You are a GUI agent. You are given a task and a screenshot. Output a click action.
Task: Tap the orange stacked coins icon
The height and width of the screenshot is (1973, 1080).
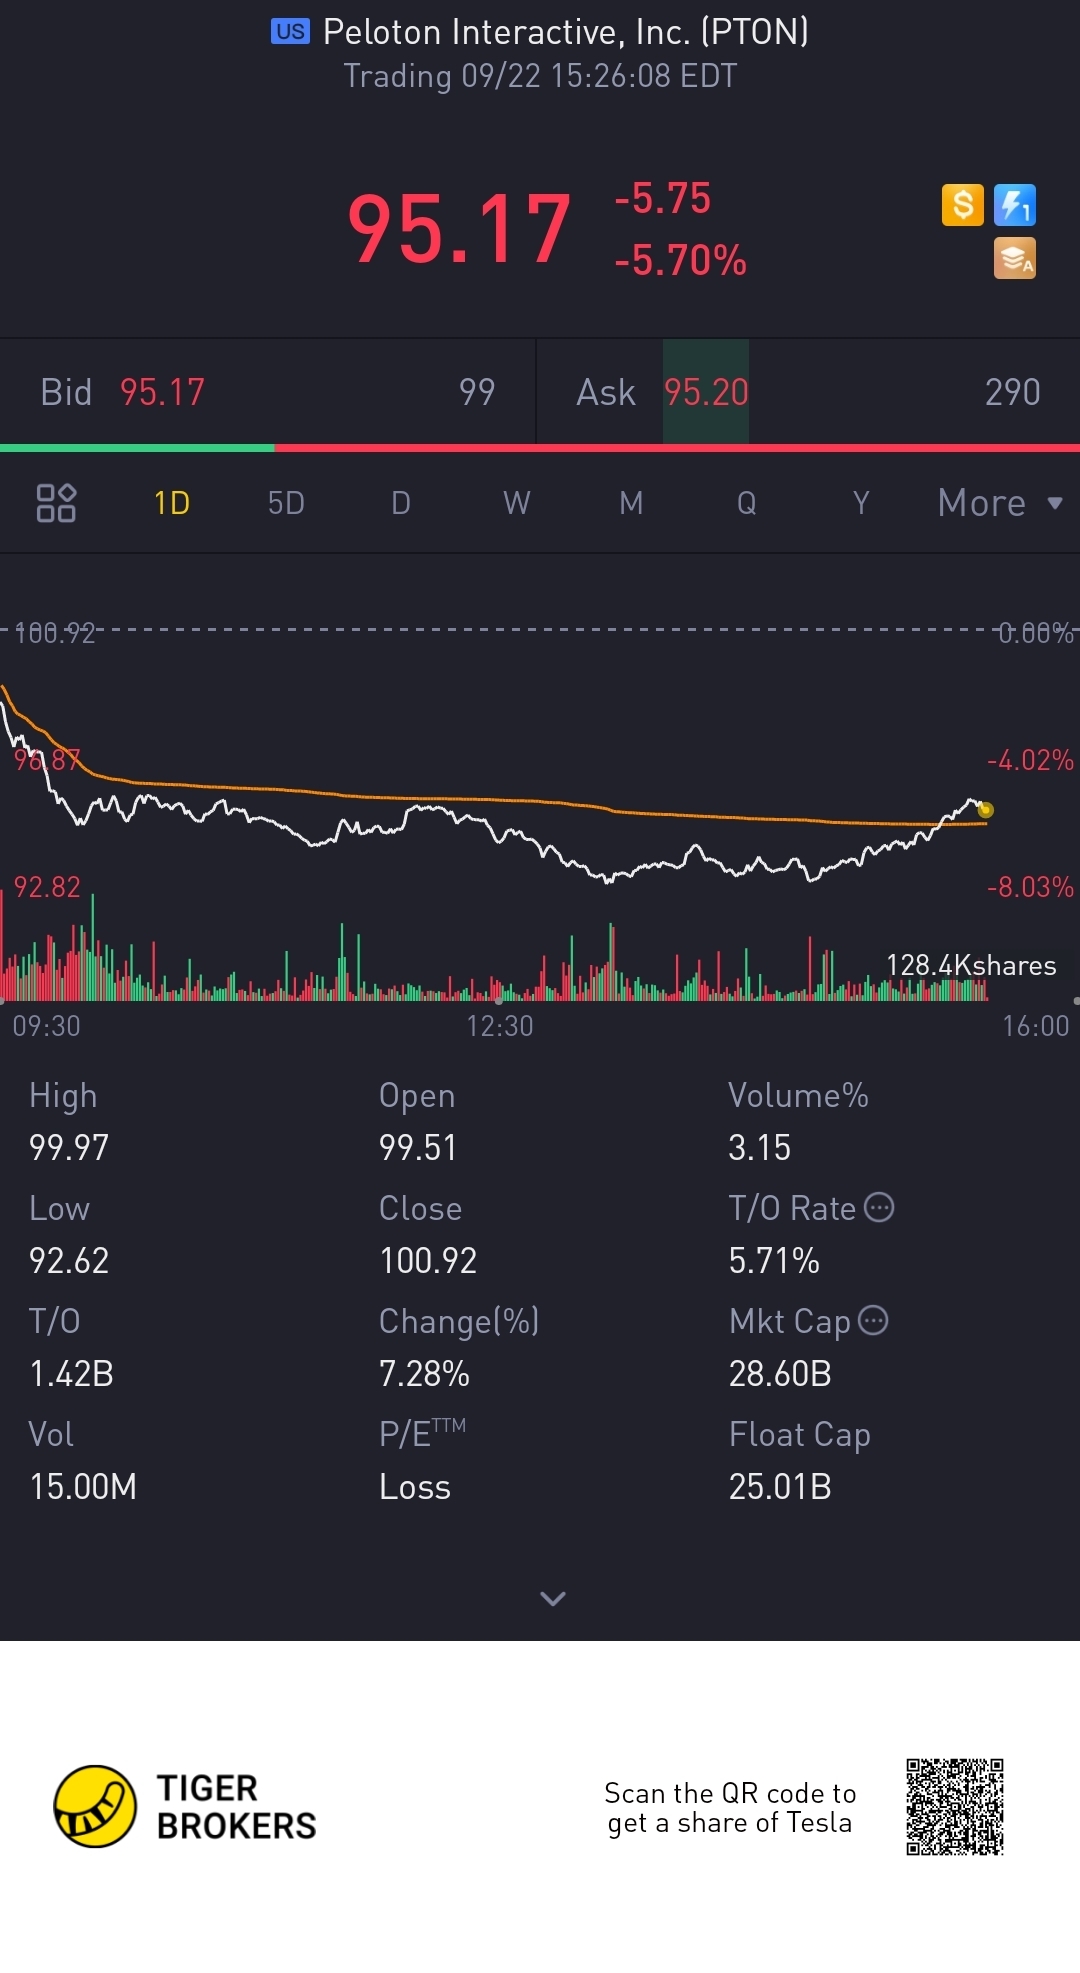coord(1015,258)
